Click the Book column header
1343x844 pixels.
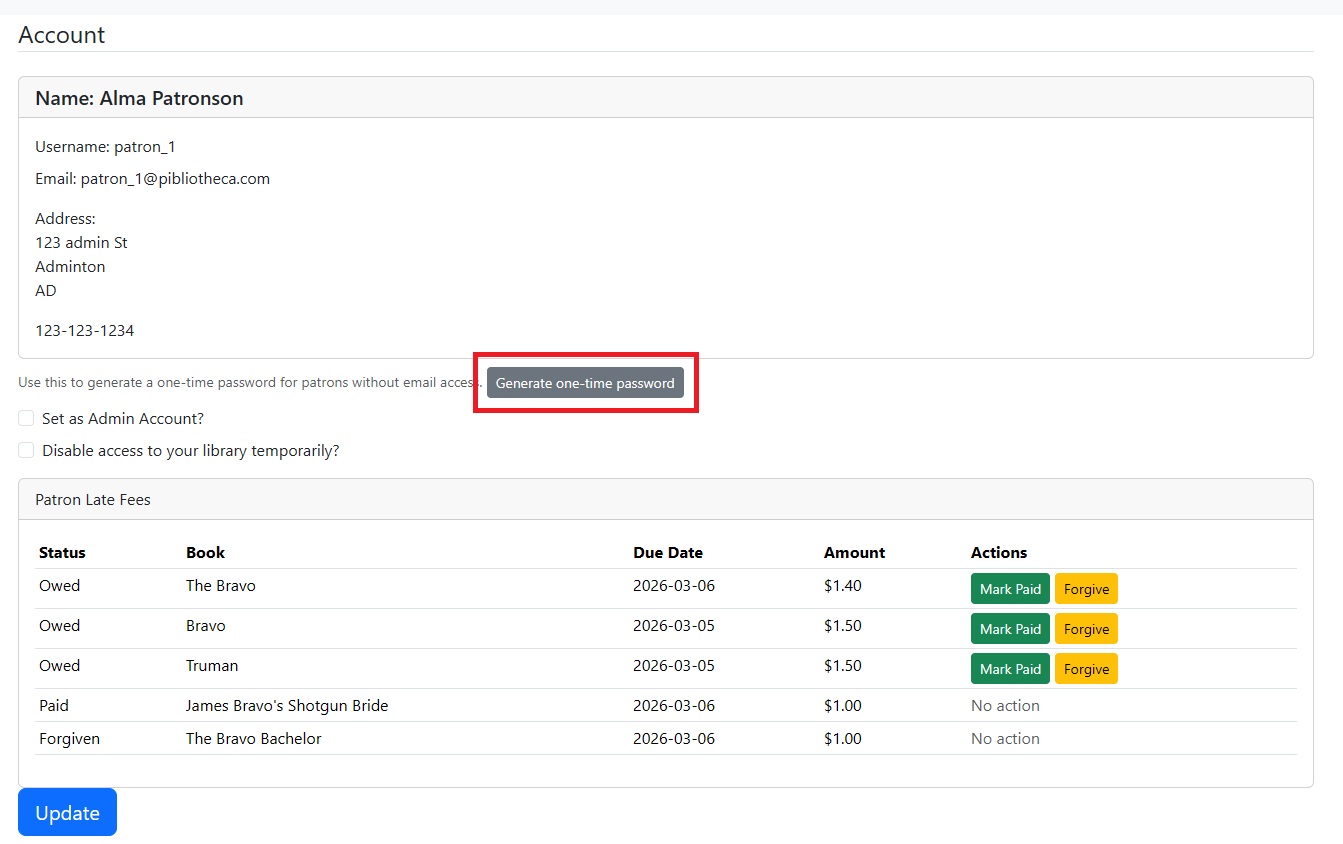tap(205, 552)
